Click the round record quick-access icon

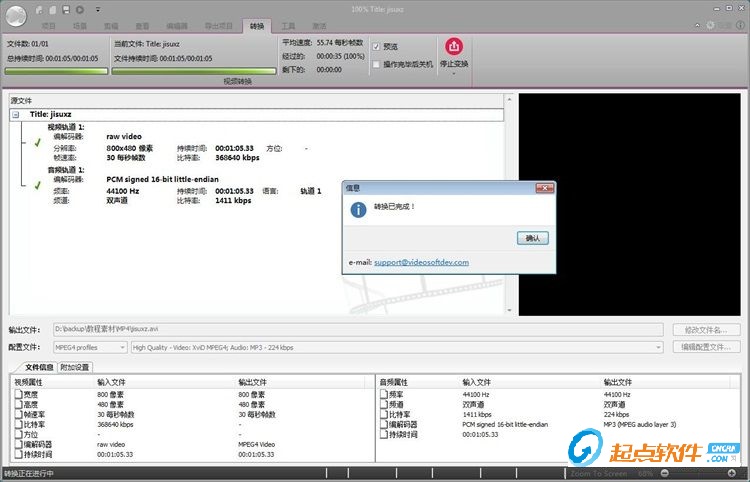(80, 10)
